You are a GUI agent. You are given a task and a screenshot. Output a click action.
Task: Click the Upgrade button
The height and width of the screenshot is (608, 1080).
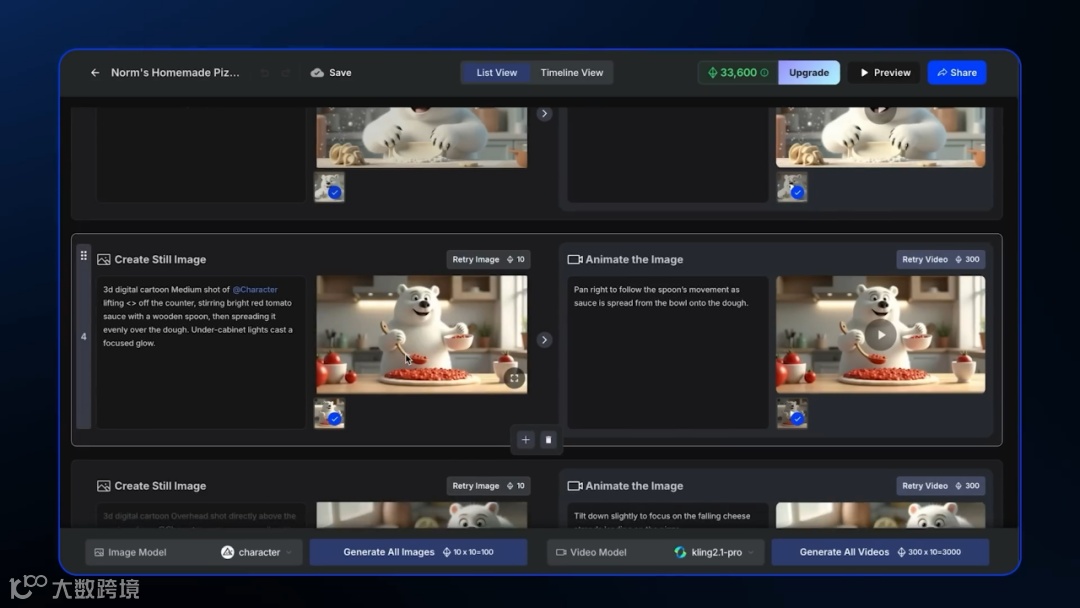coord(809,72)
